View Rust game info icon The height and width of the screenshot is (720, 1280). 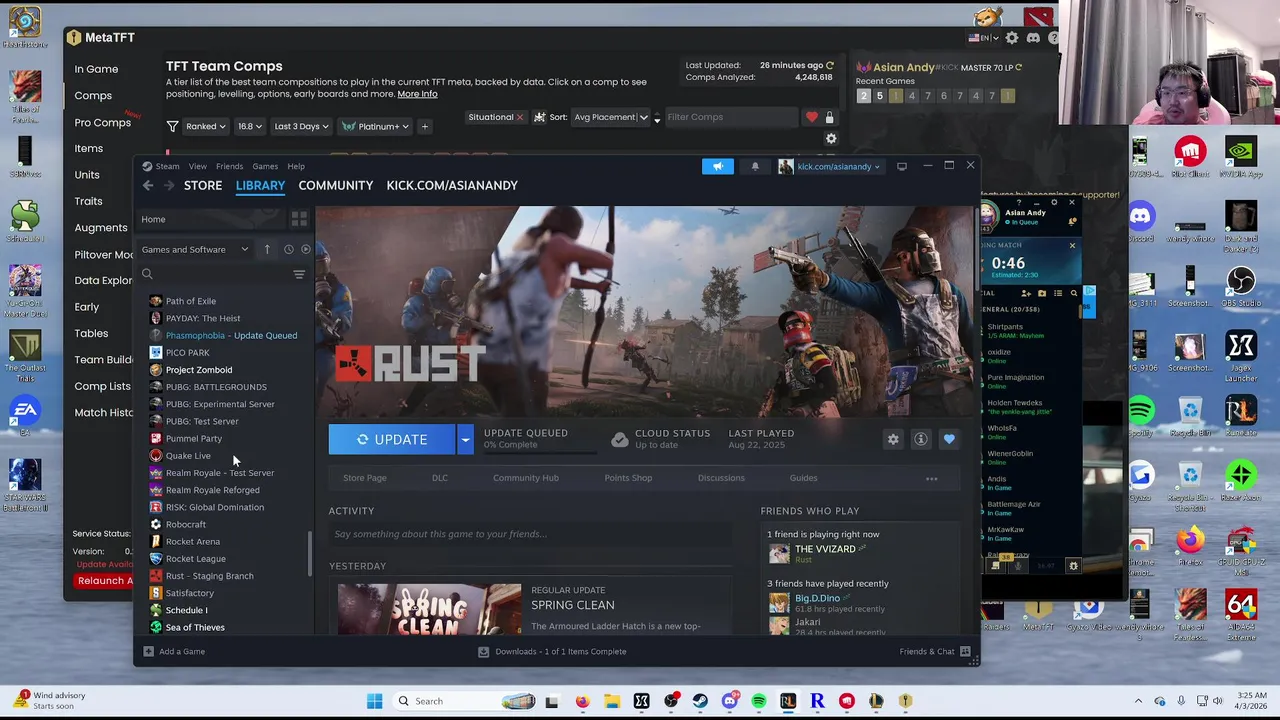pos(921,439)
